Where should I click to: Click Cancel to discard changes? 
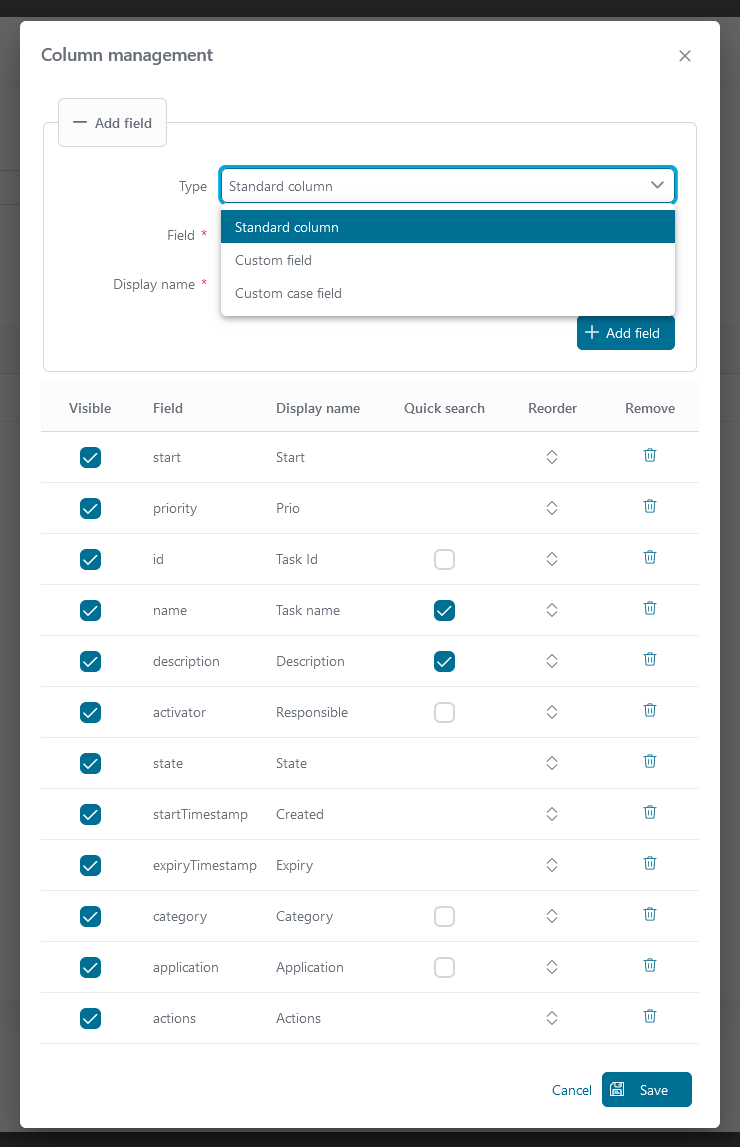[571, 1090]
